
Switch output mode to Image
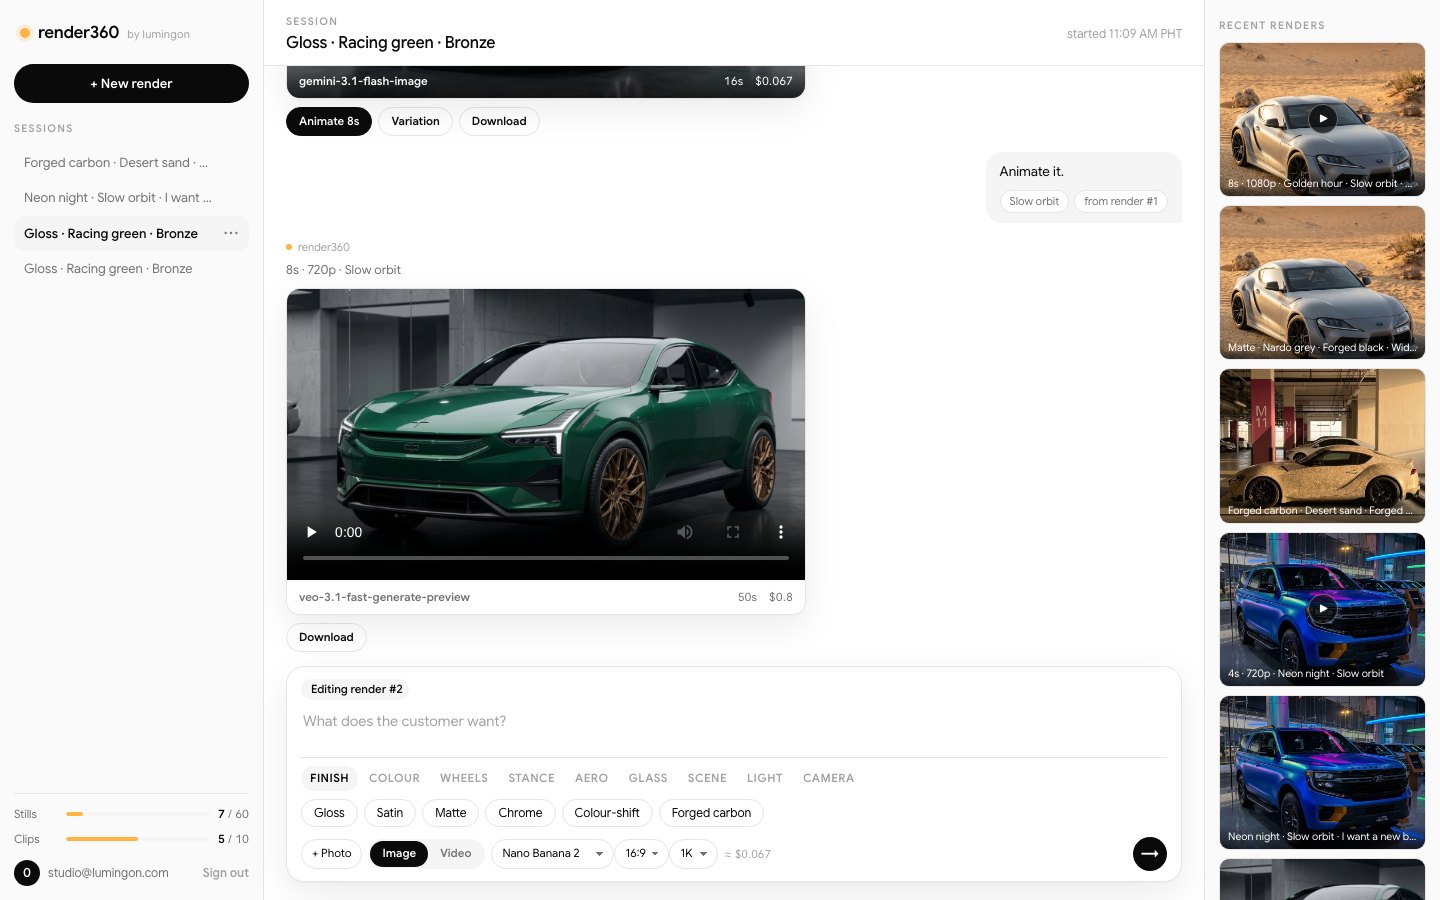coord(399,854)
